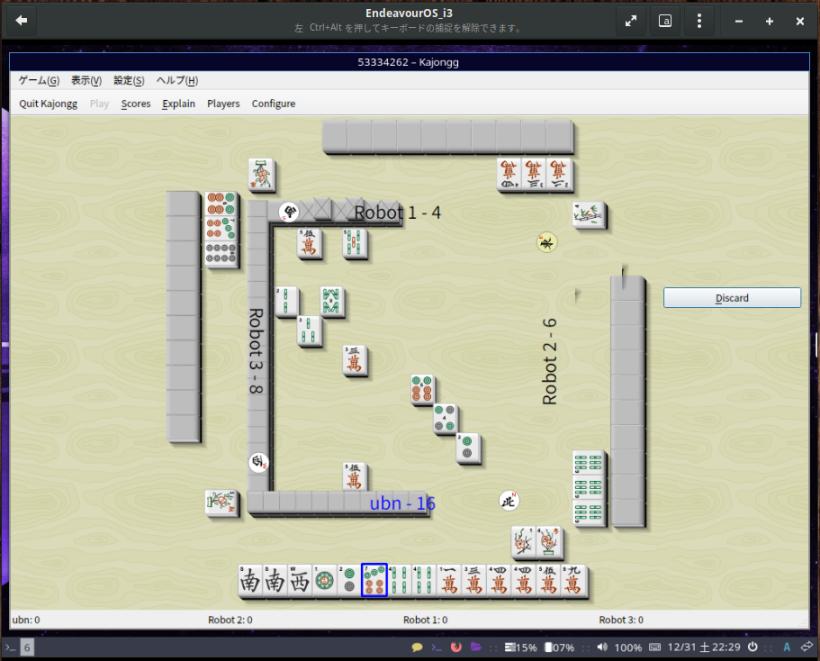This screenshot has width=820, height=661.
Task: Click the yellow chat bubble tray icon
Action: pos(417,647)
